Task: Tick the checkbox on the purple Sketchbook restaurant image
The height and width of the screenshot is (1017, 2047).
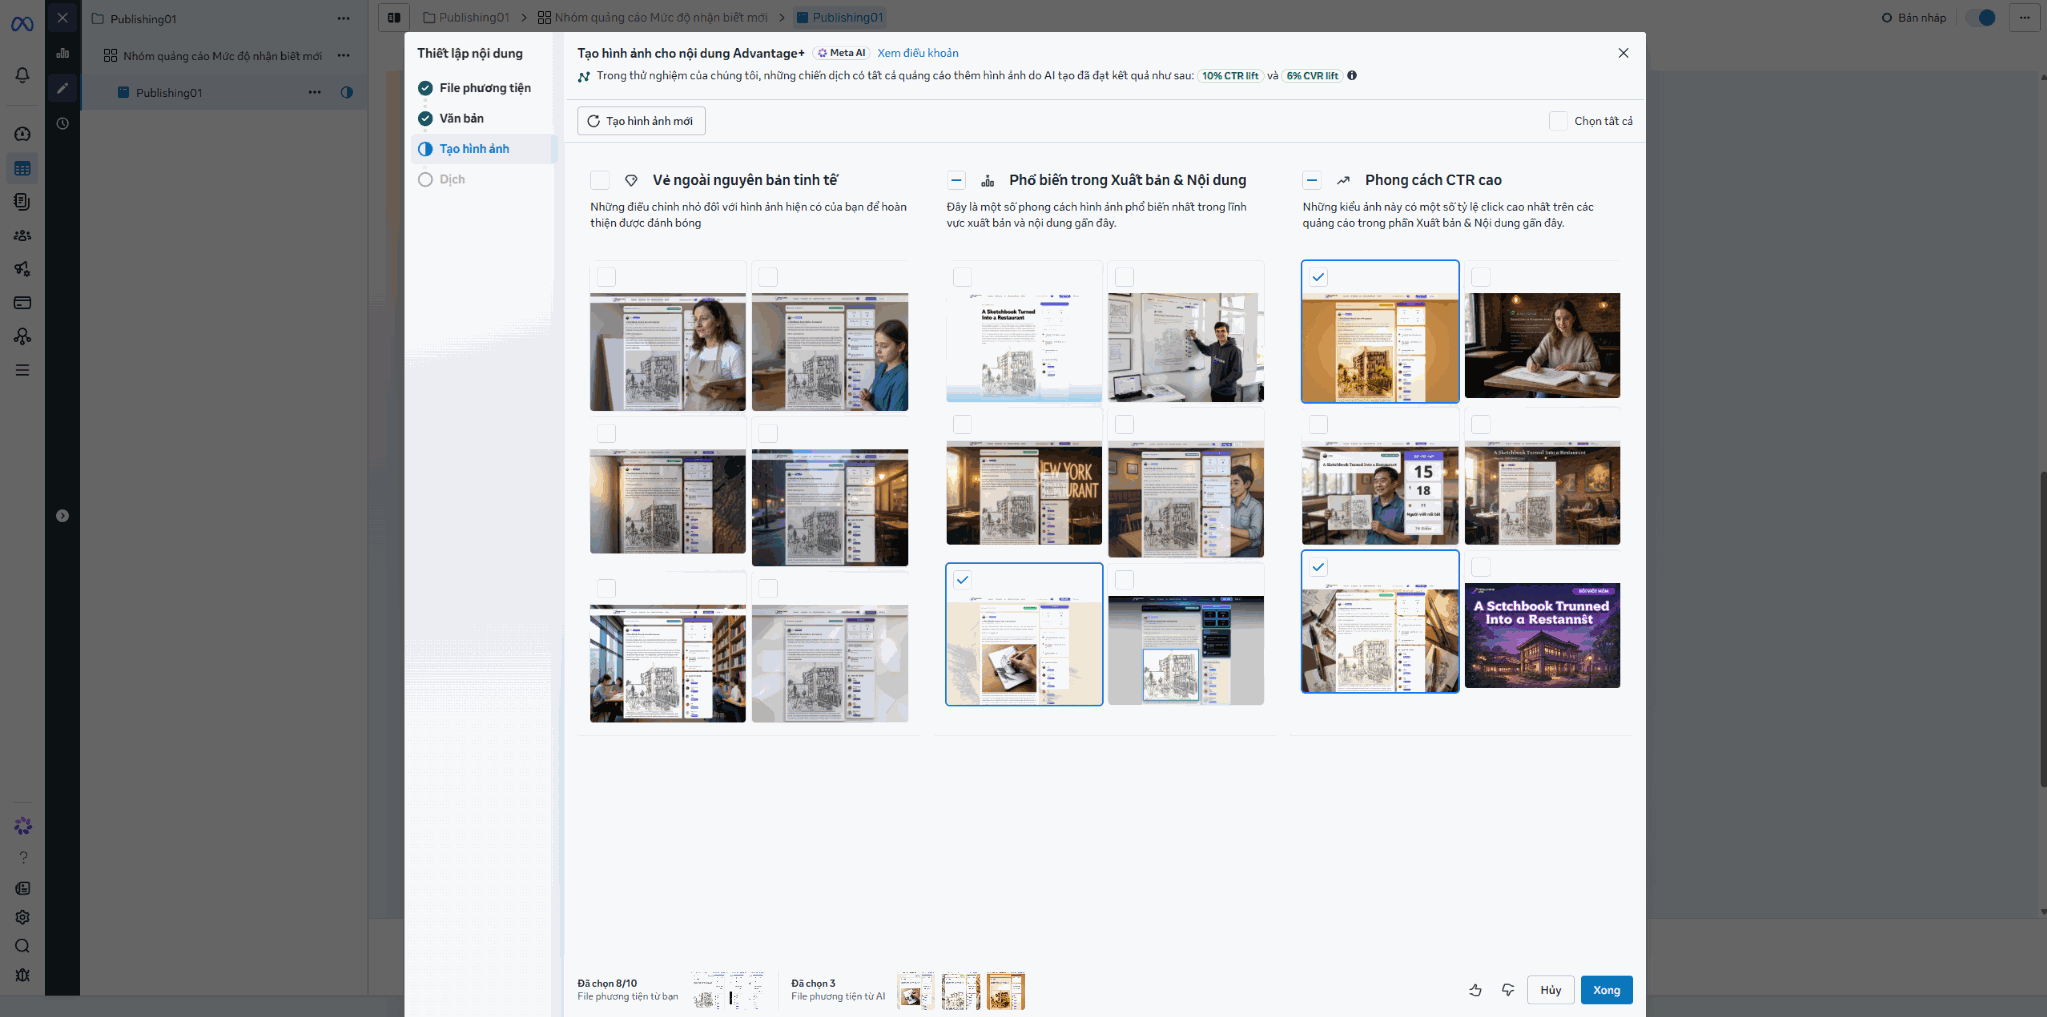Action: [x=1481, y=567]
